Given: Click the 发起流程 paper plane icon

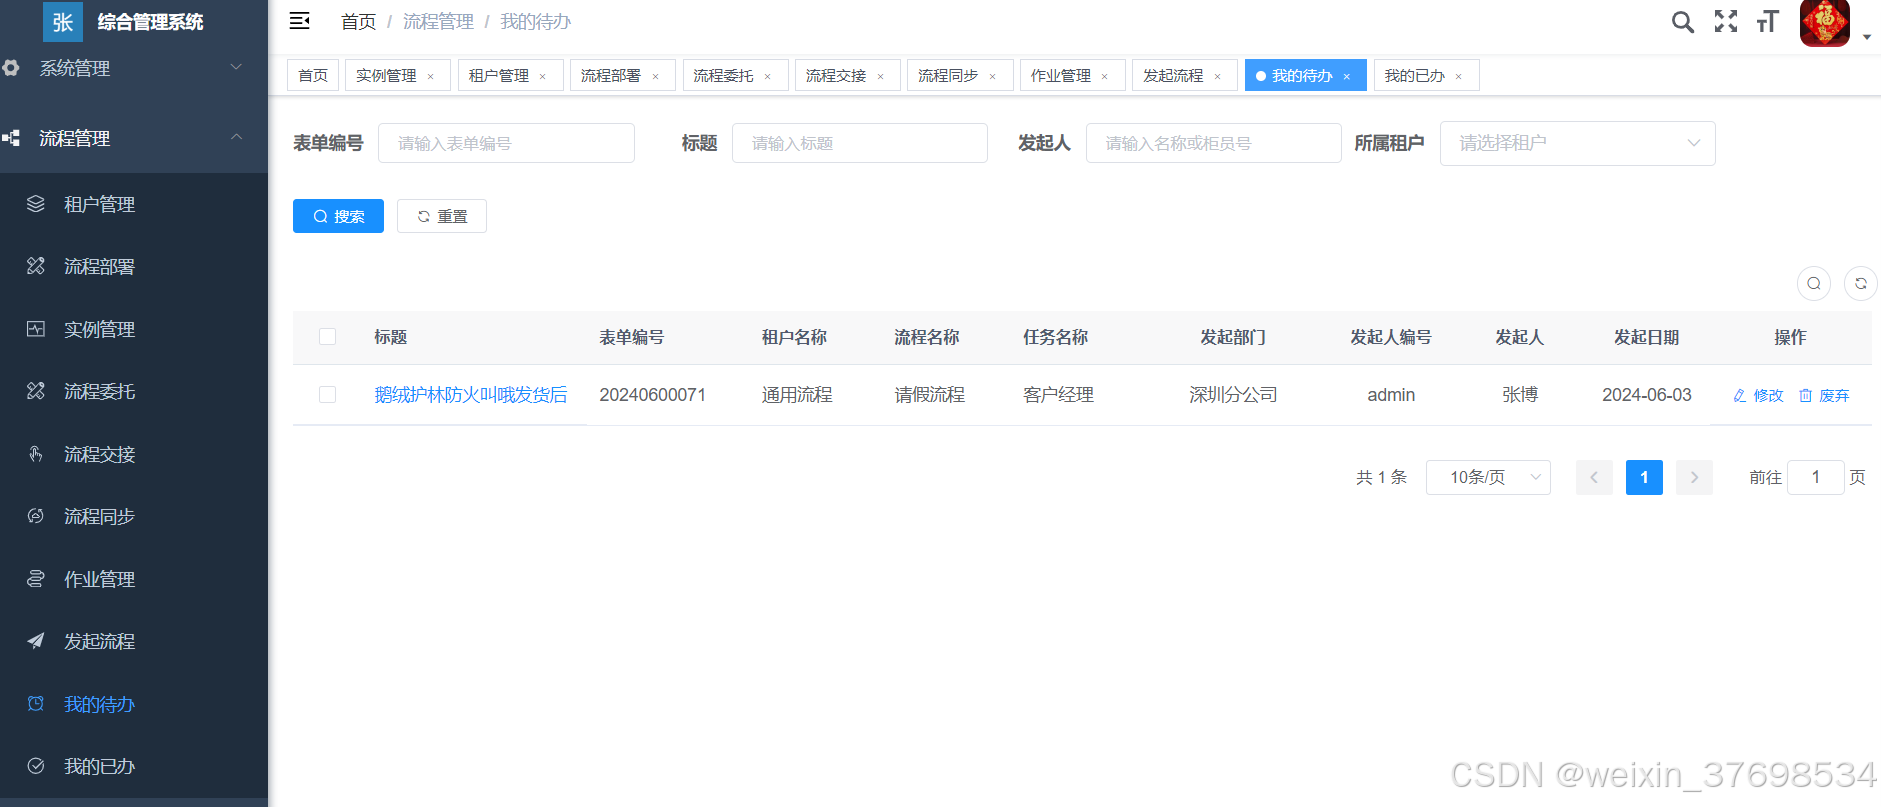Looking at the screenshot, I should (36, 641).
